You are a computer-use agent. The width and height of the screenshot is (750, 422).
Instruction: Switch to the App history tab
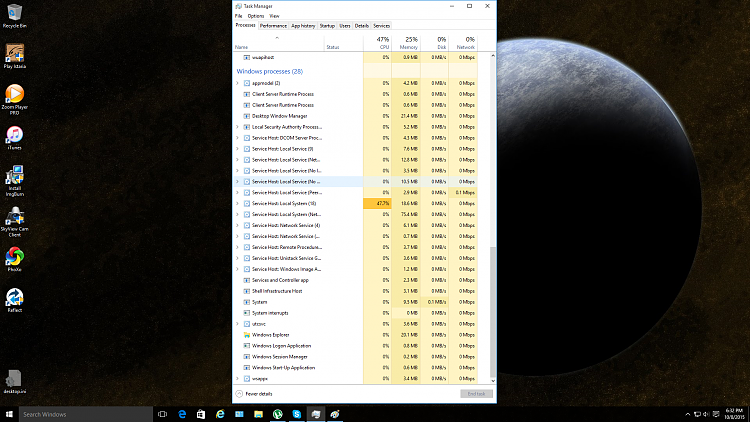(x=303, y=26)
